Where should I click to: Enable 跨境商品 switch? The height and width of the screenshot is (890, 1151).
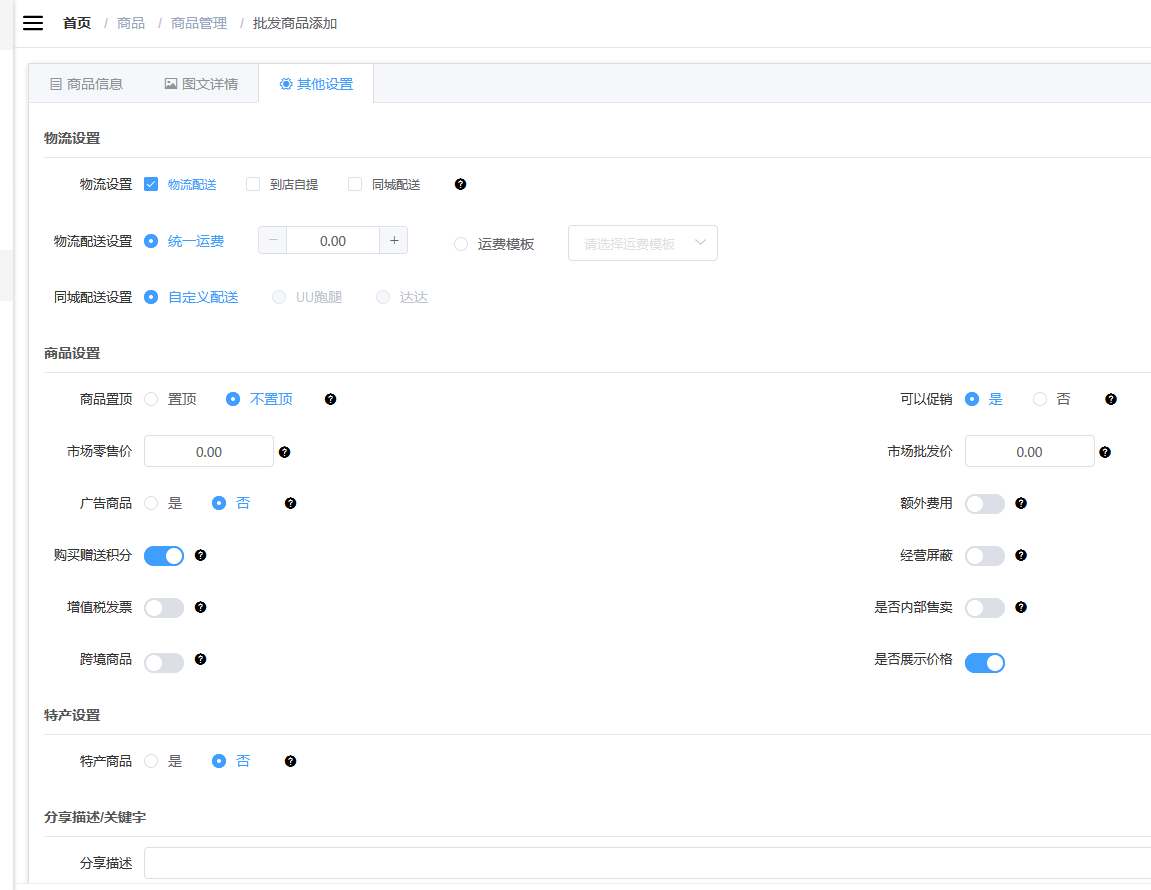click(x=164, y=663)
